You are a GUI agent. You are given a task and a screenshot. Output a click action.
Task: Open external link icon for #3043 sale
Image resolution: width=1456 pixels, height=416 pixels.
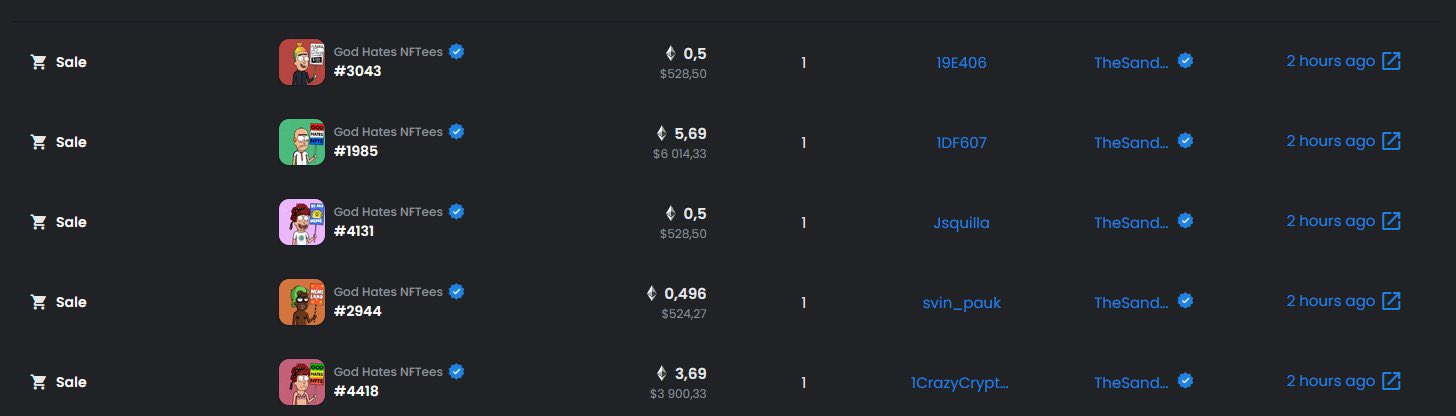1391,61
